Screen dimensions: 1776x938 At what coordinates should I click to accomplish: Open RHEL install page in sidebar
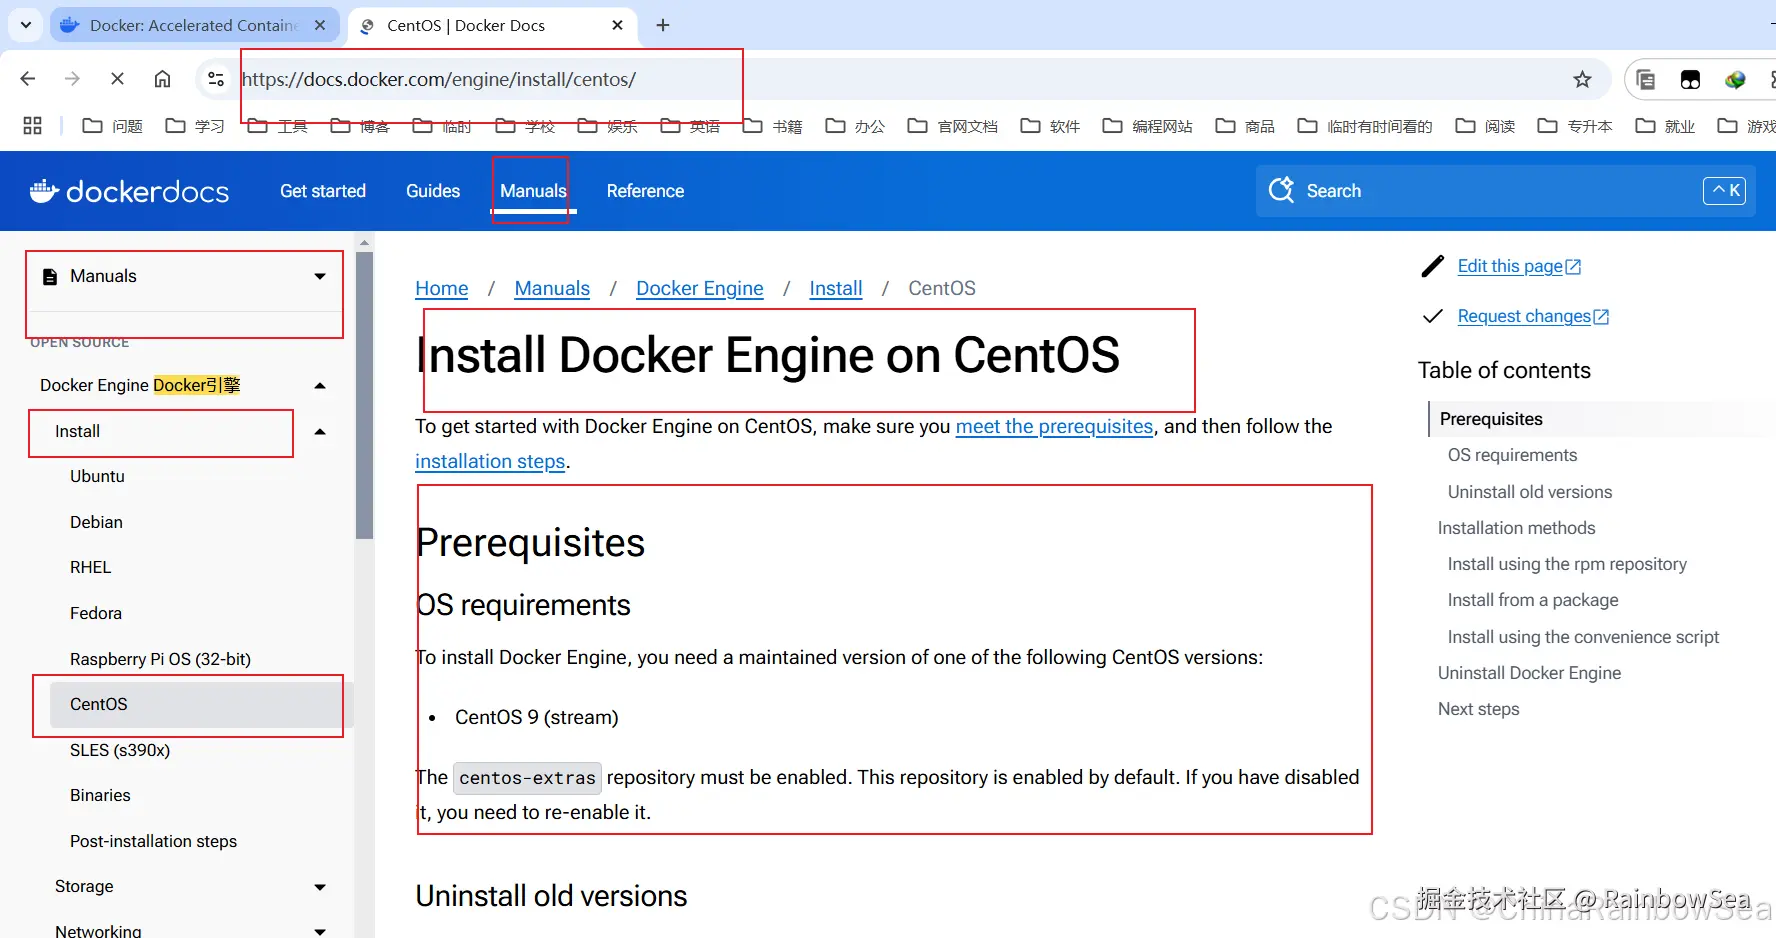coord(90,567)
